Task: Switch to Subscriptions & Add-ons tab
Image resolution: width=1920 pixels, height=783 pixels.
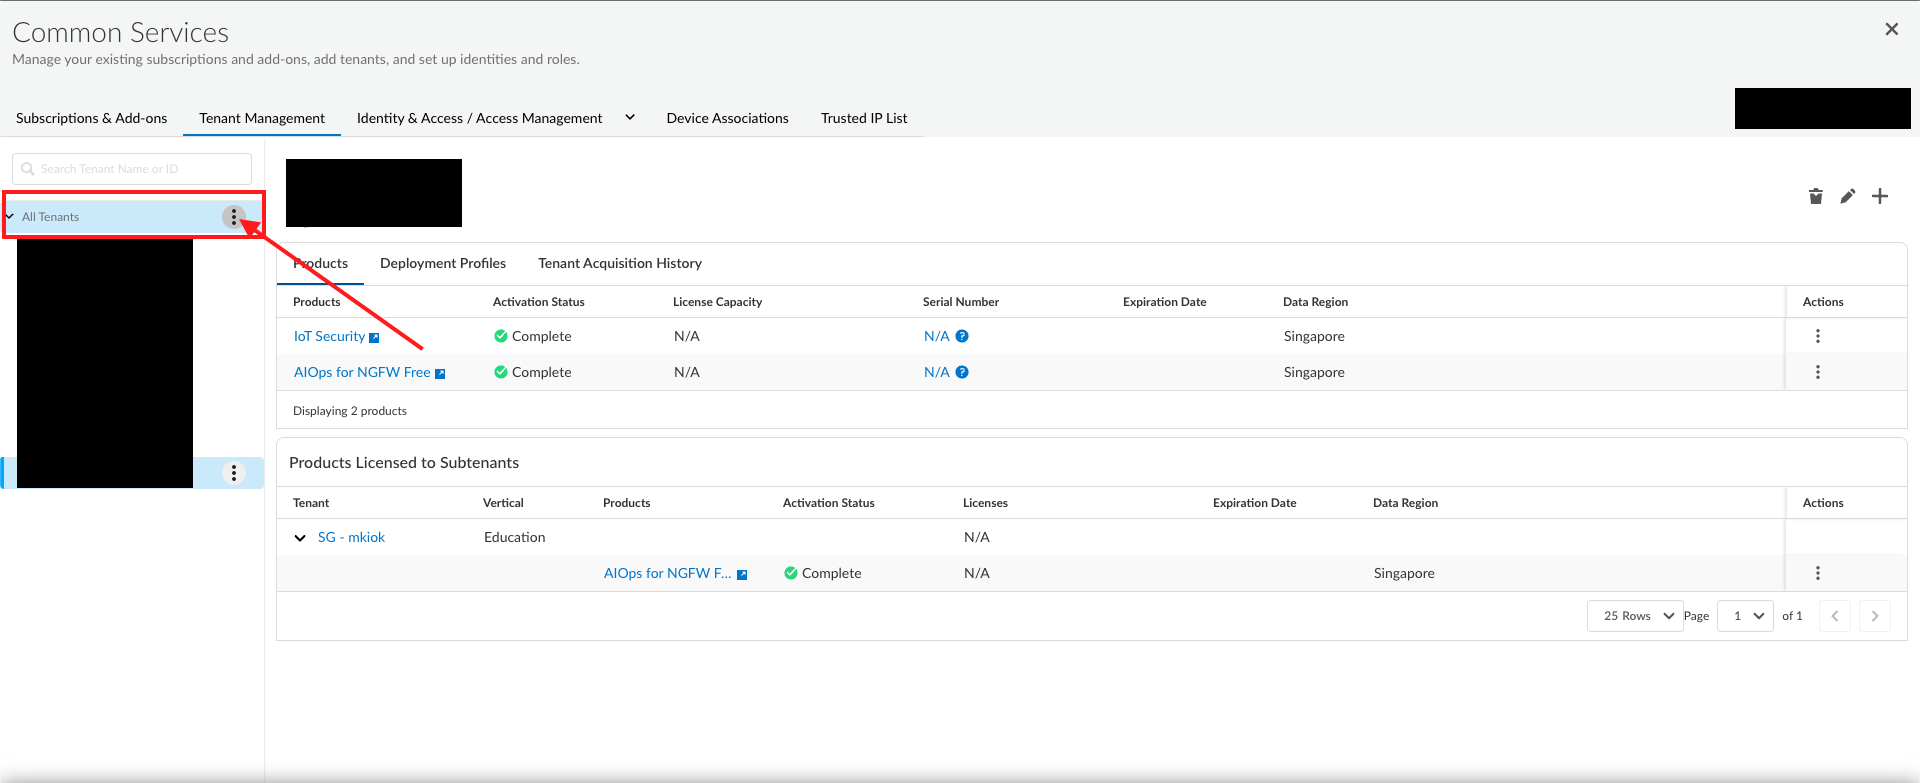Action: pos(91,118)
